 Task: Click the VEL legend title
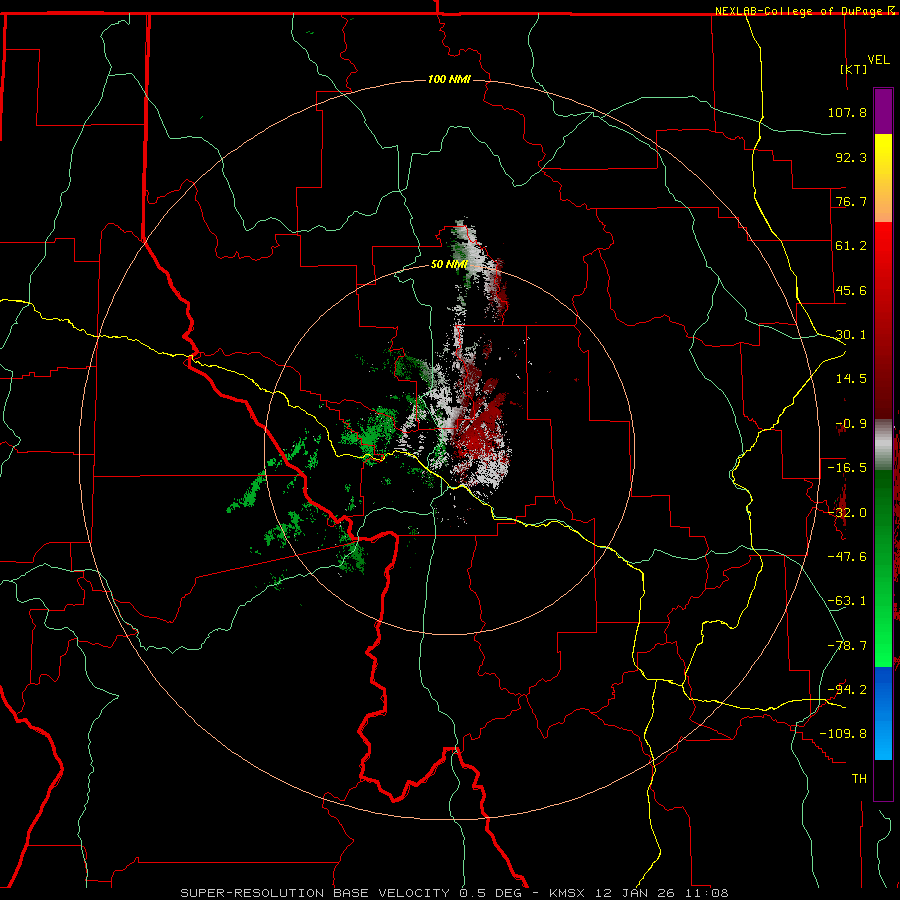[878, 60]
